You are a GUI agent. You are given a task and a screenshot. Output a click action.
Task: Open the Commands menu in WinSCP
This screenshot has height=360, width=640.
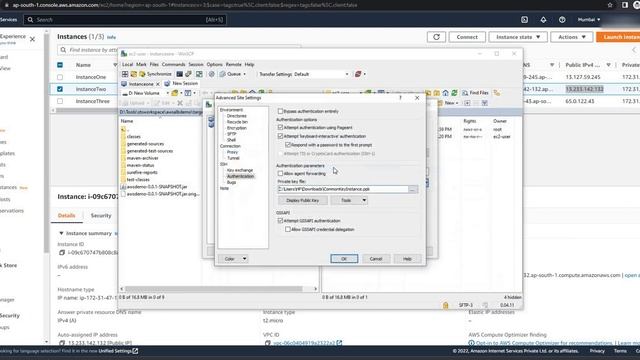[173, 64]
